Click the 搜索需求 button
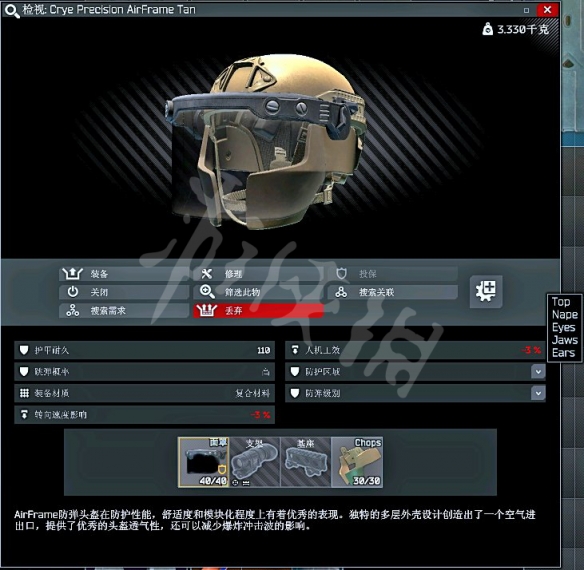The width and height of the screenshot is (584, 570). tap(124, 310)
